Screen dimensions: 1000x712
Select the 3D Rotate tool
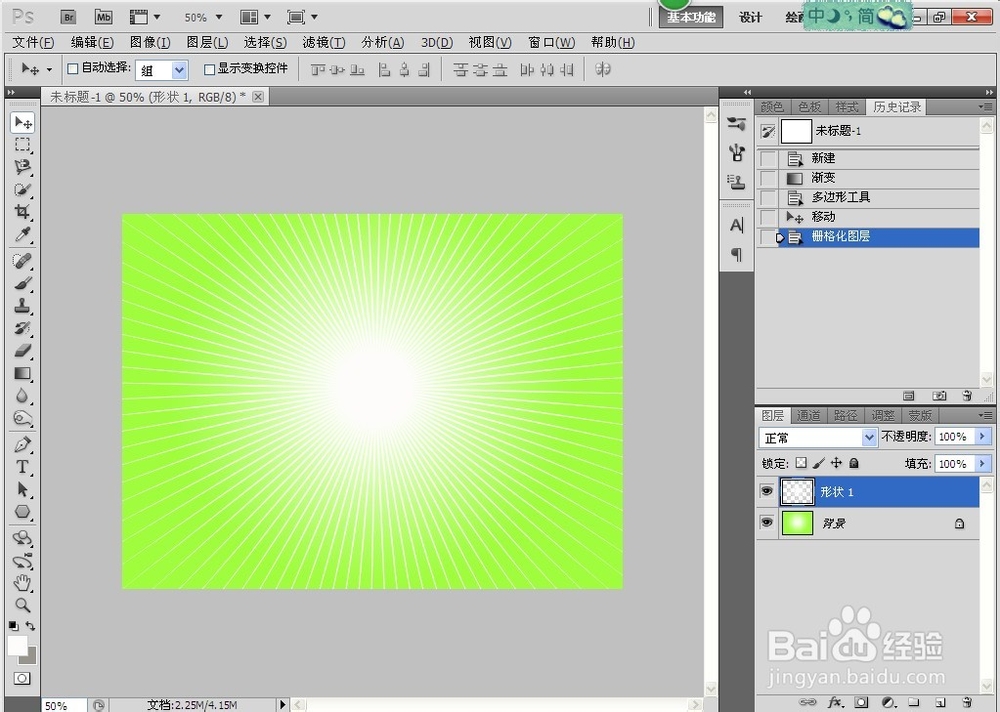click(x=23, y=538)
